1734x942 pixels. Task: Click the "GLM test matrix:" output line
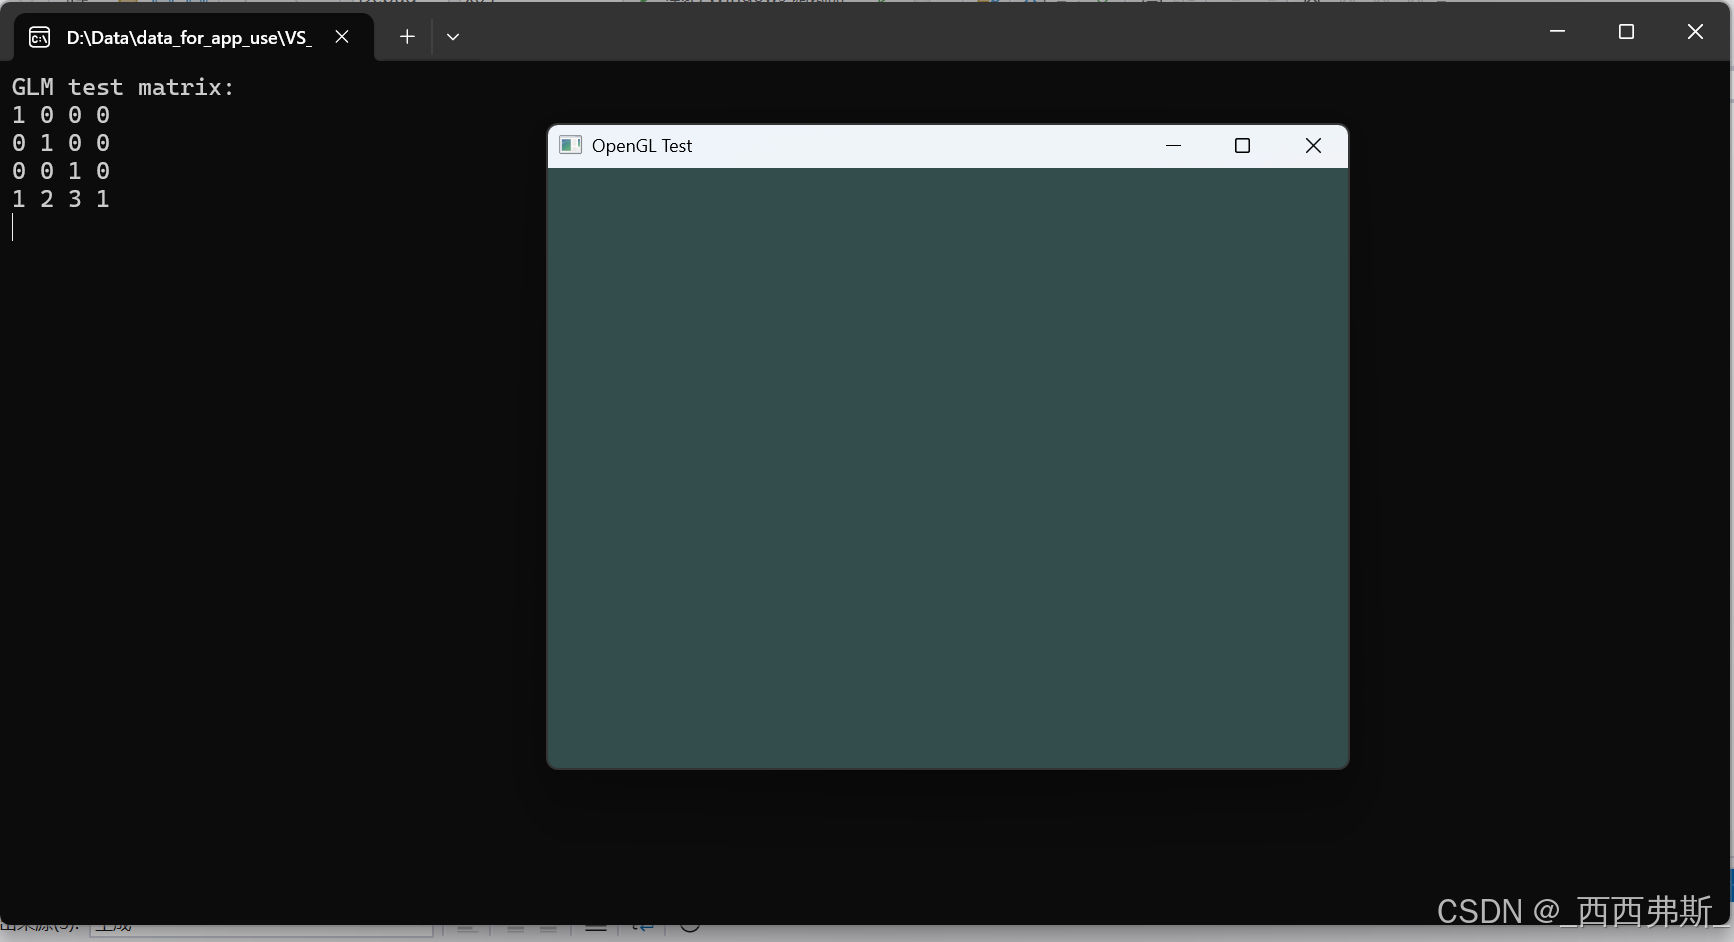point(122,88)
